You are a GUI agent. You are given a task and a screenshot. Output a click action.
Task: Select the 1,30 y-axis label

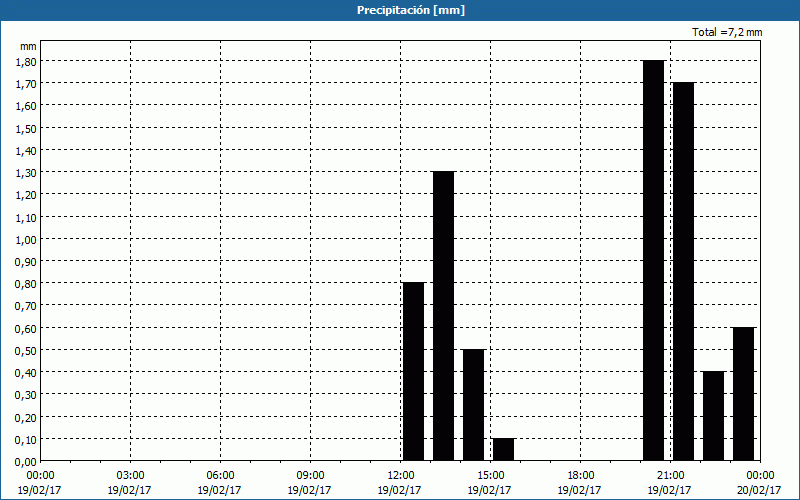(x=26, y=173)
